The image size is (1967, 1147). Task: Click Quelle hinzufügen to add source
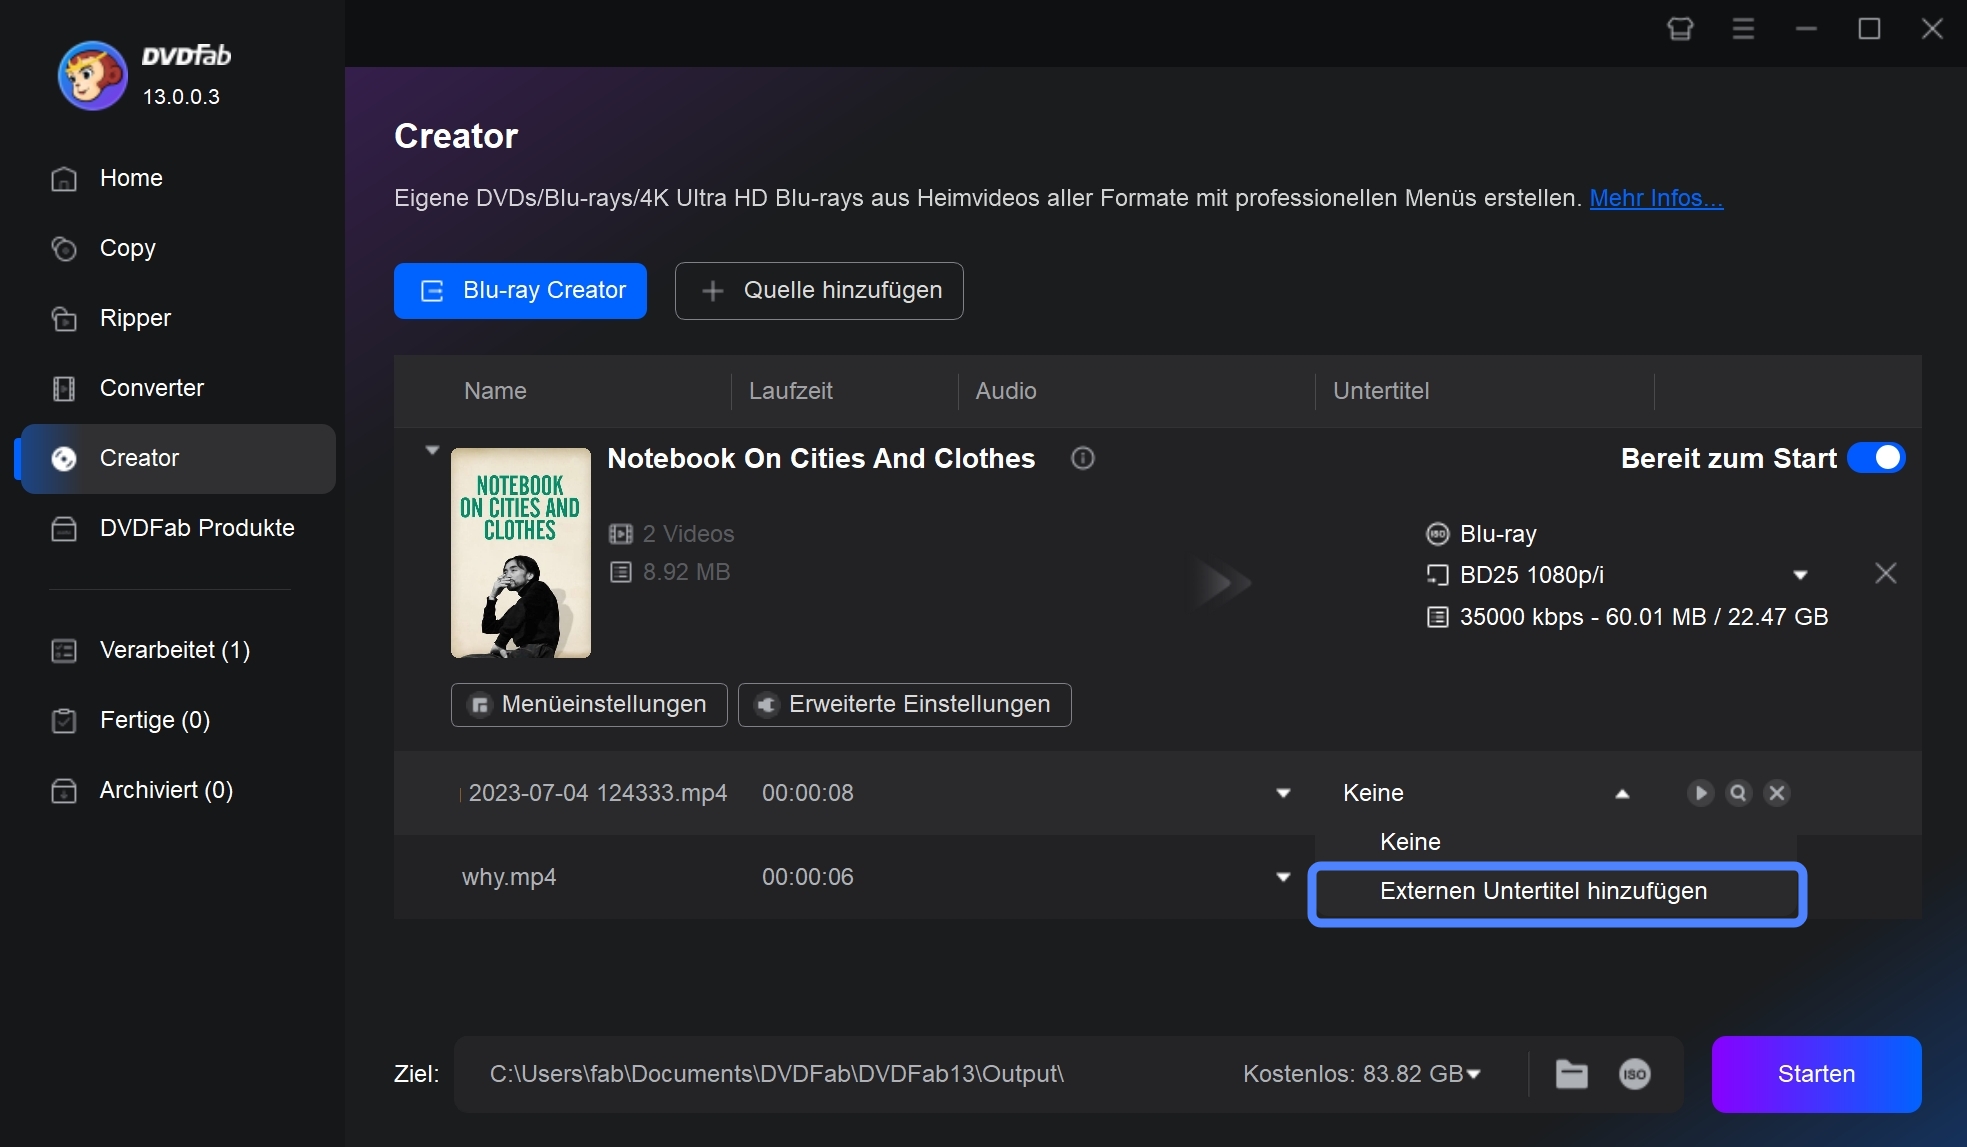[x=819, y=291]
